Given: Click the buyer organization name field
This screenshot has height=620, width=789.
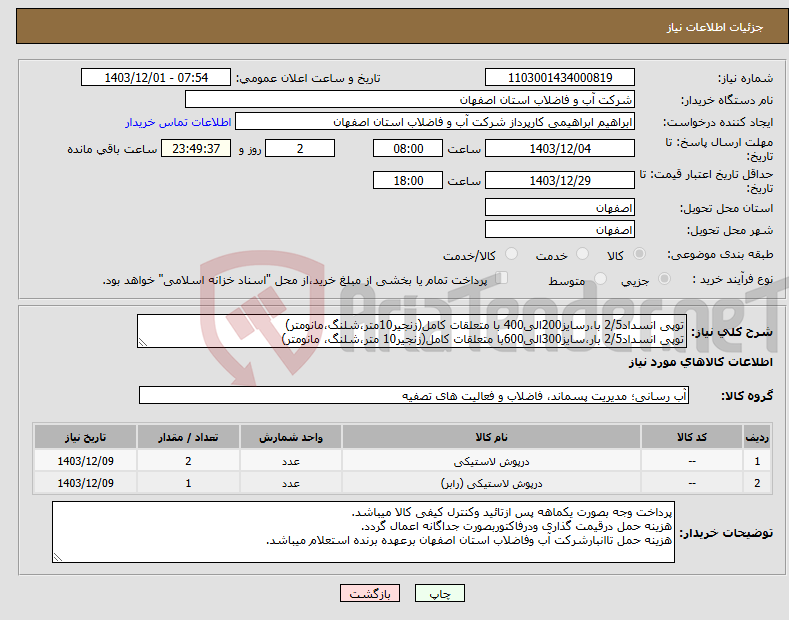Looking at the screenshot, I should (x=410, y=100).
